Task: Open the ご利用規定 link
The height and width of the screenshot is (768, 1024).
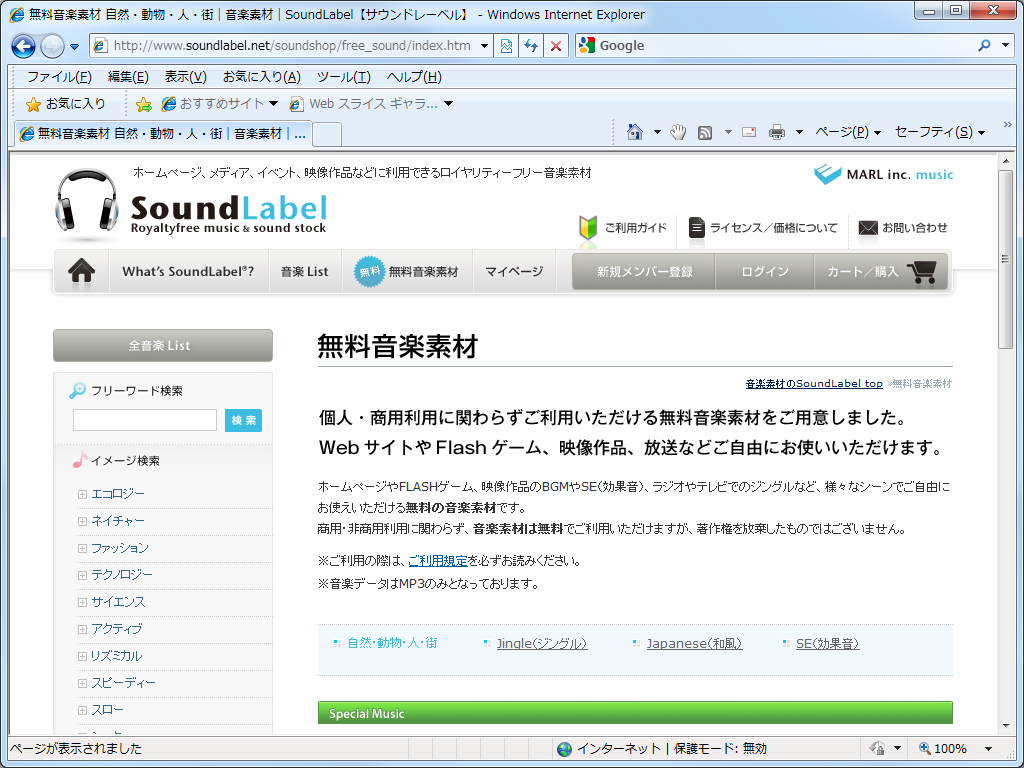Action: click(436, 561)
